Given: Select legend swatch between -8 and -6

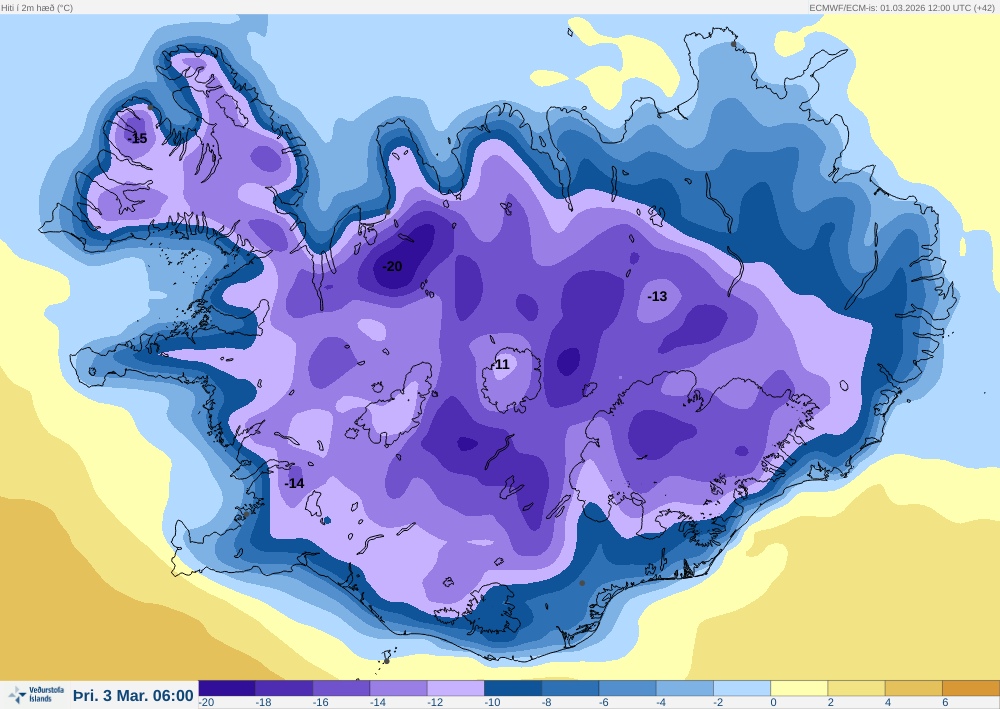Looking at the screenshot, I should click(570, 688).
